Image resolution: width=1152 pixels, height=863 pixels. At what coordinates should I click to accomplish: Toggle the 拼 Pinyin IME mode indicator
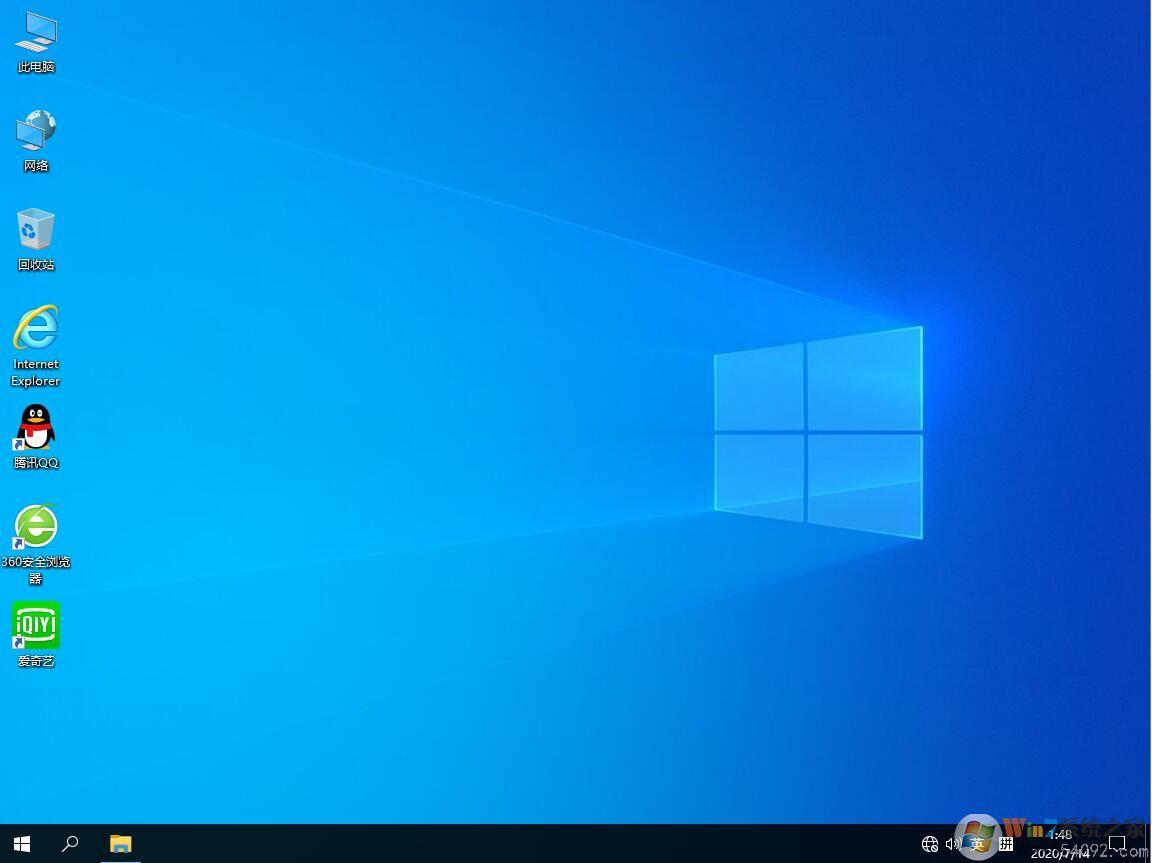click(1005, 844)
